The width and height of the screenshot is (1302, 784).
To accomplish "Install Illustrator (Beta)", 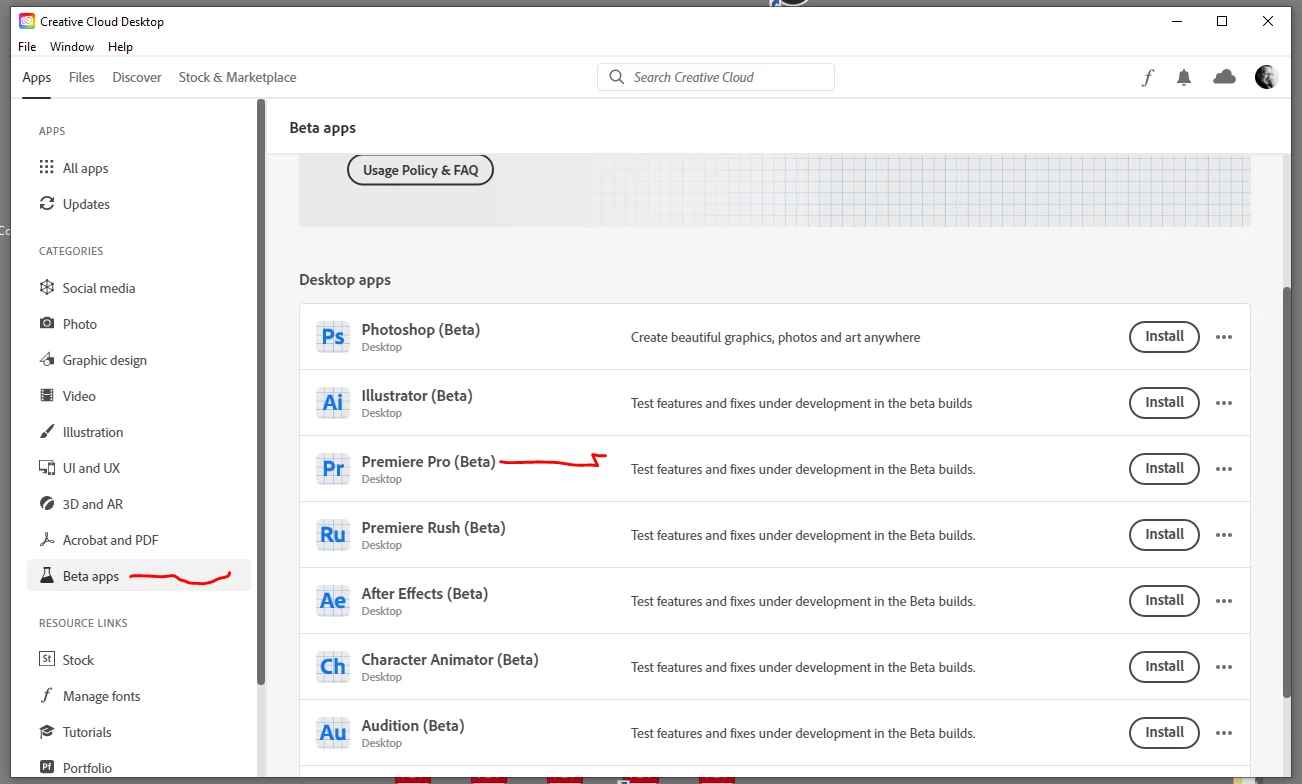I will coord(1164,403).
